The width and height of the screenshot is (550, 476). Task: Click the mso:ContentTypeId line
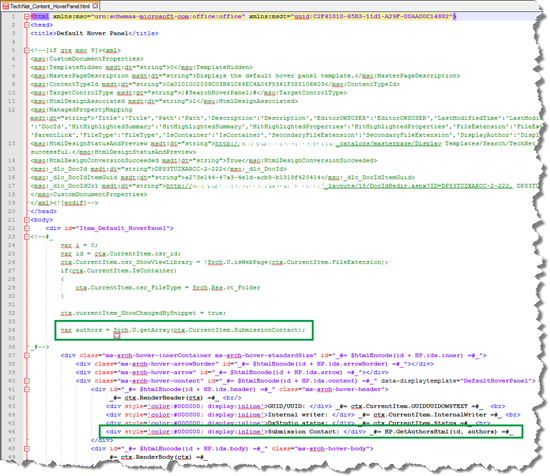215,84
